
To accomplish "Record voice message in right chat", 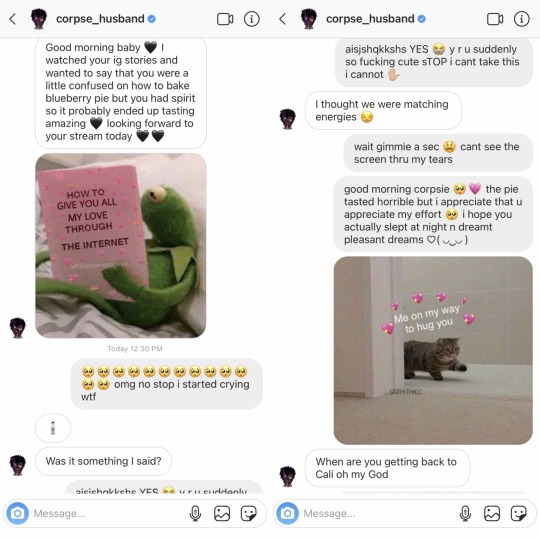I will tap(465, 513).
